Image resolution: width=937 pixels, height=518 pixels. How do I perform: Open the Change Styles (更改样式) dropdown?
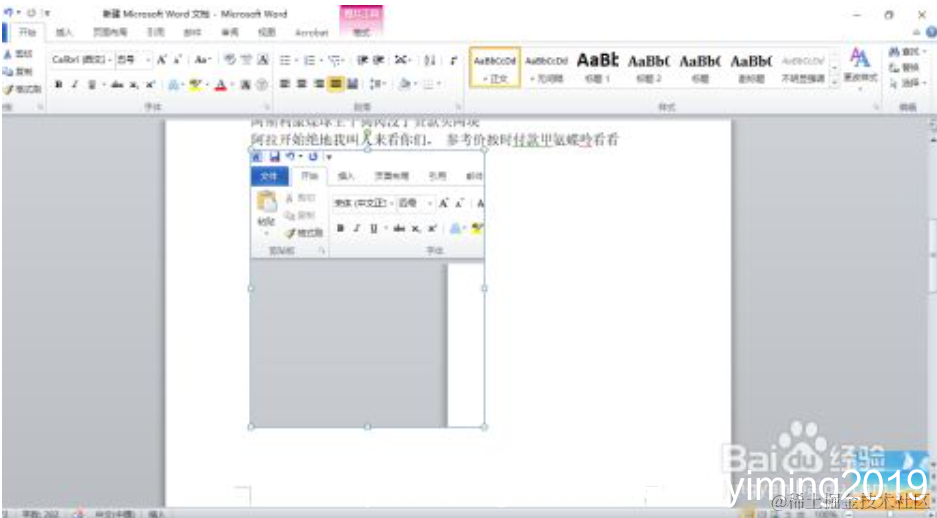(861, 67)
